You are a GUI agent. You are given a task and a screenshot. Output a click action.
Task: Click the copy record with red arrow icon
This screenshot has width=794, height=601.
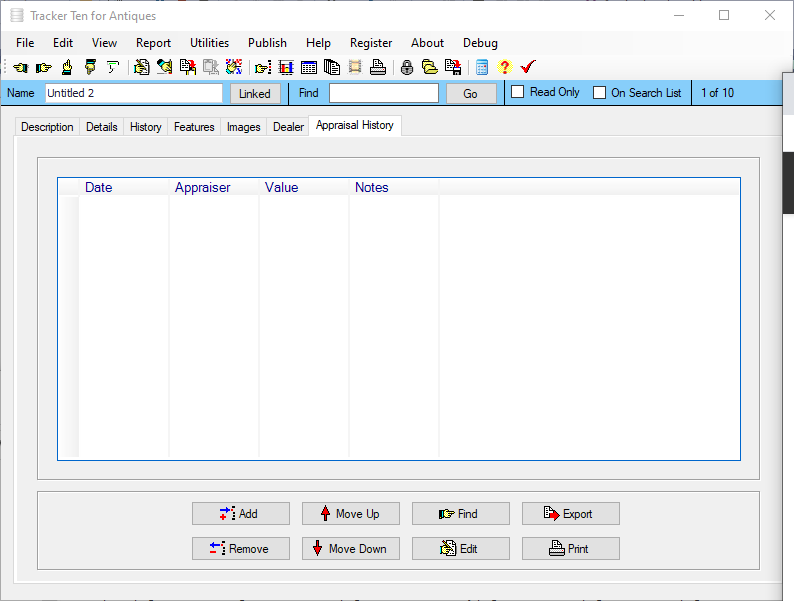click(x=188, y=67)
